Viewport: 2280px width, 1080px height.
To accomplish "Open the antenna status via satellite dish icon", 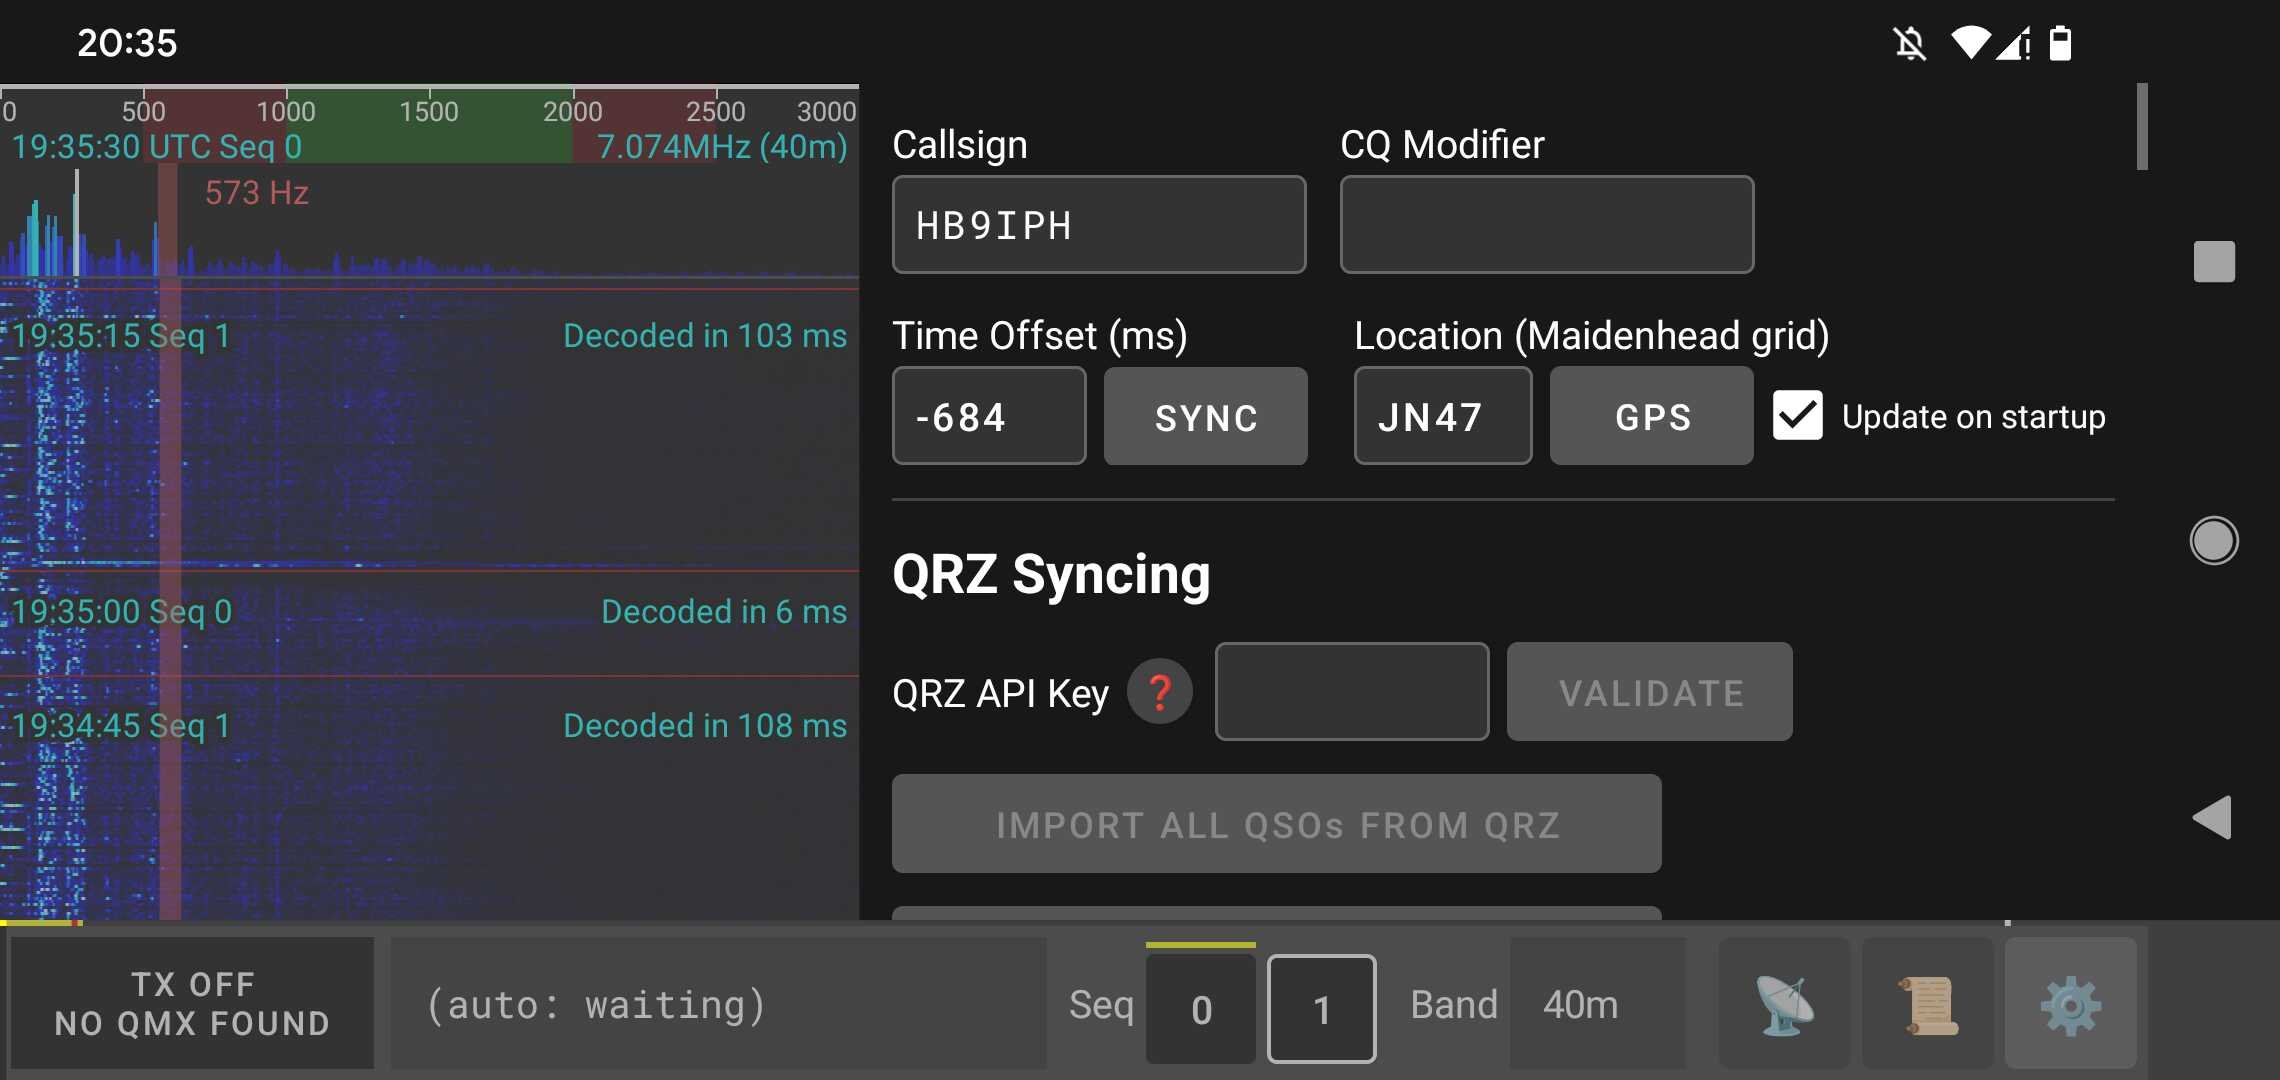I will (1784, 1004).
